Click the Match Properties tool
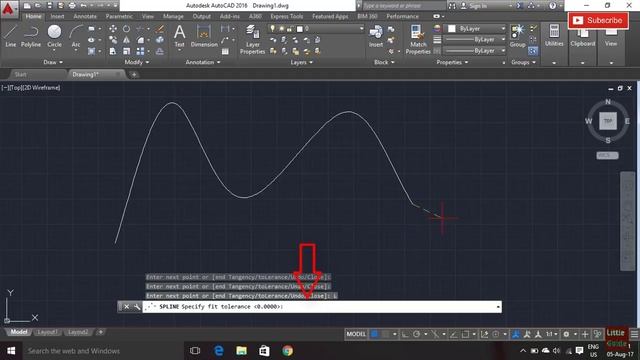Viewport: 640px width, 360px height. click(x=418, y=39)
